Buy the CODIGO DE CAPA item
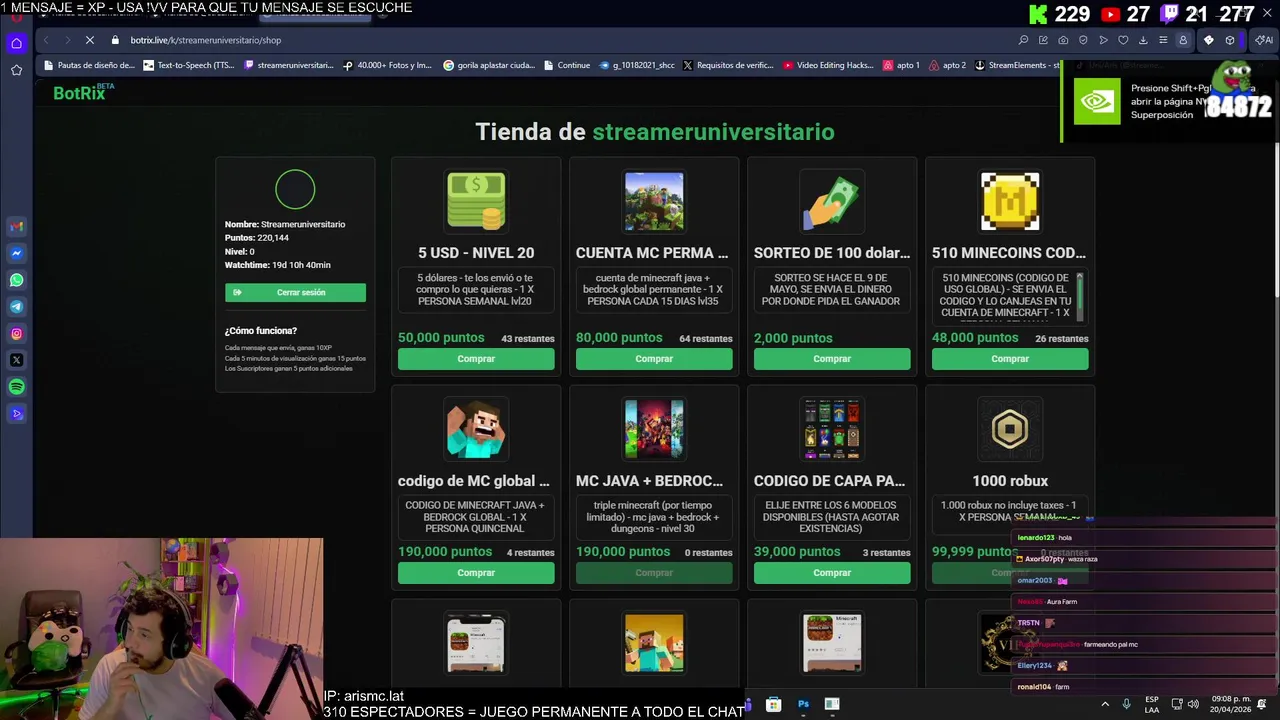Screen dimensions: 1280x720 pyautogui.click(x=832, y=573)
